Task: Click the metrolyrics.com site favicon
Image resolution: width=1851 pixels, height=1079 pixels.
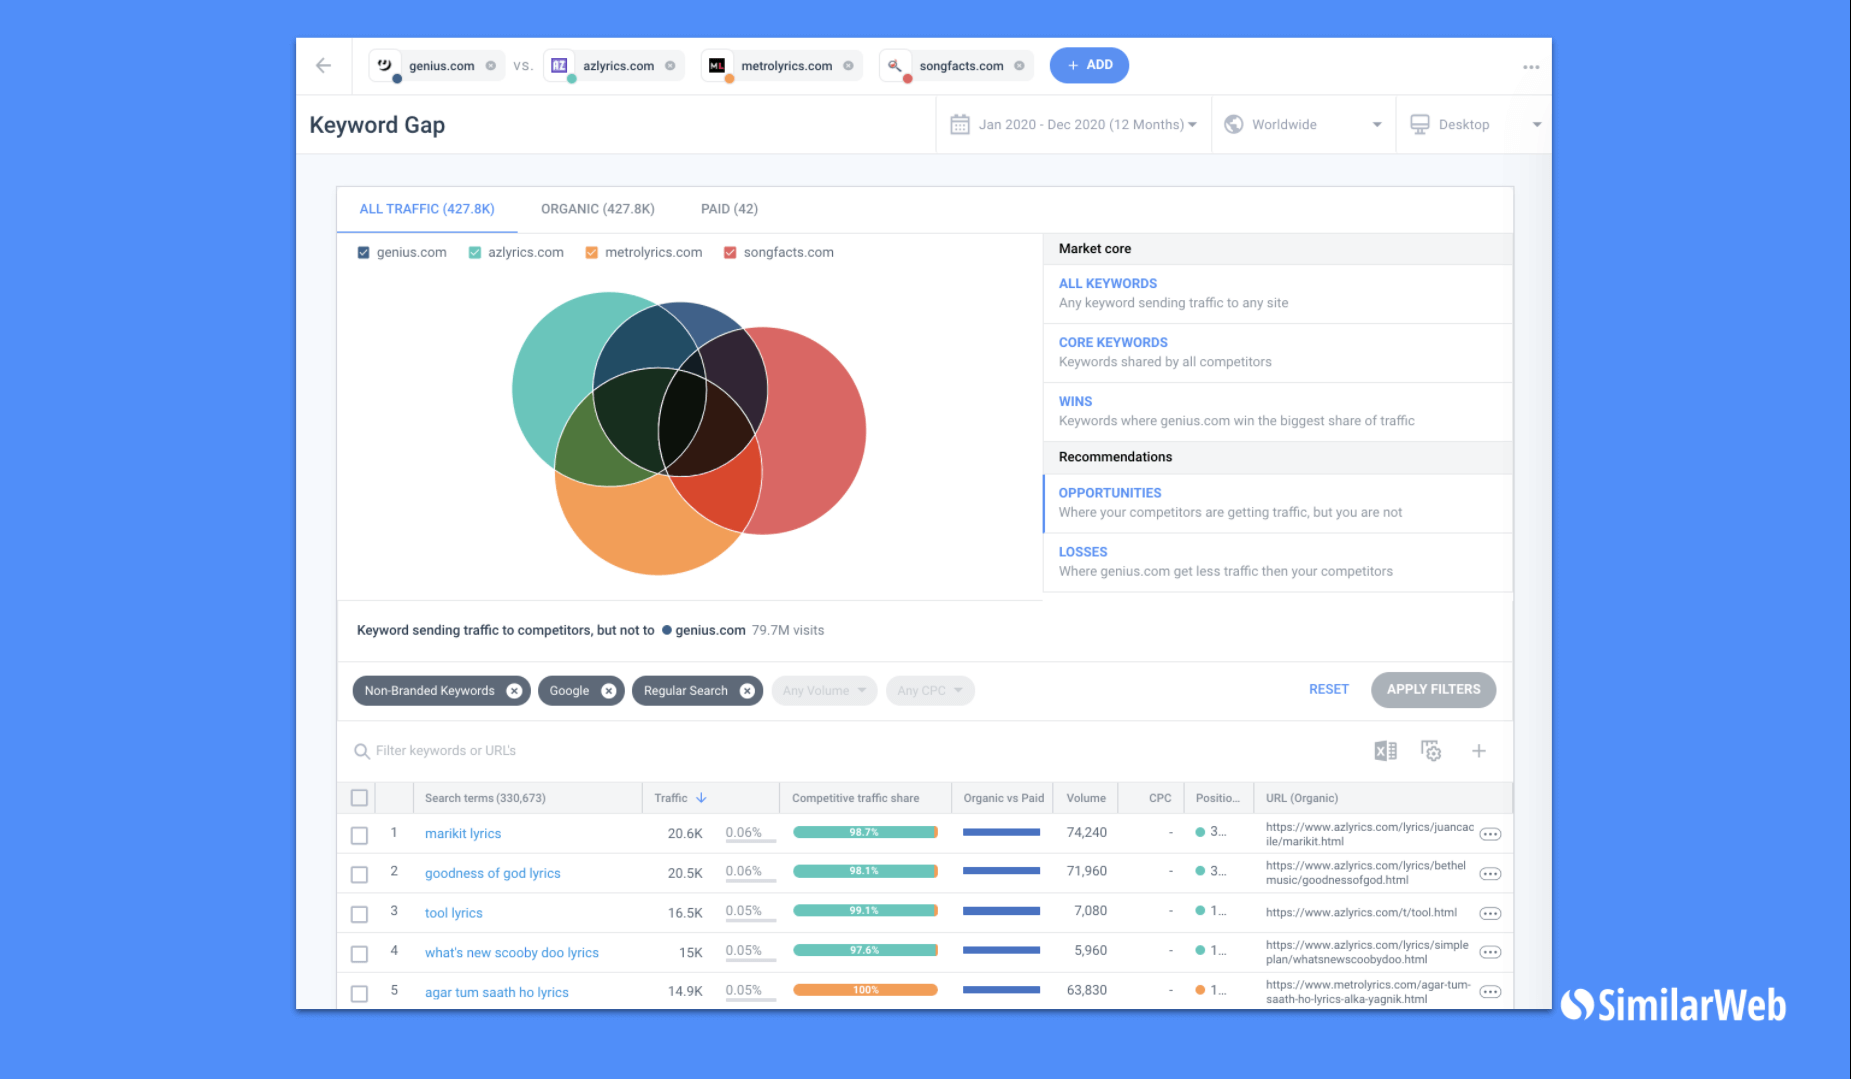Action: 717,65
